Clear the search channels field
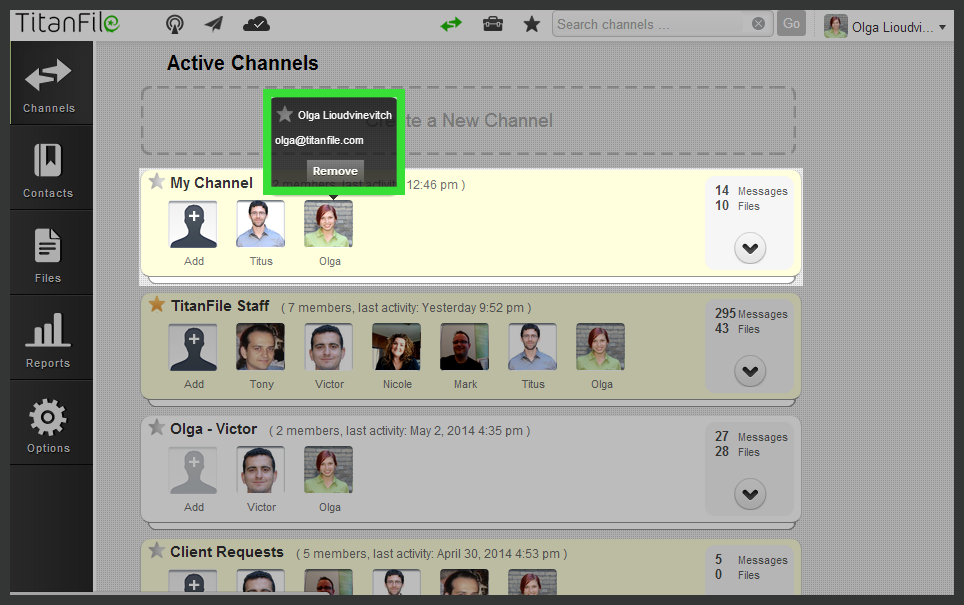Screen dimensions: 964x605 click(758, 23)
